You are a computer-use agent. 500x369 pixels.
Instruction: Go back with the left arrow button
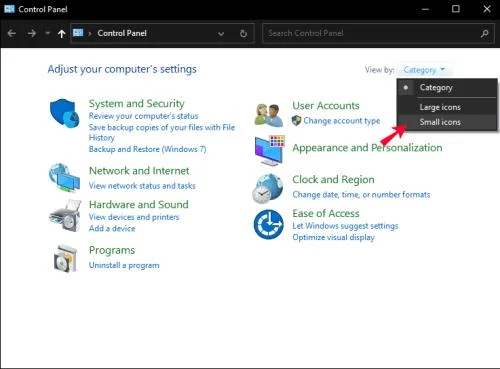(x=12, y=33)
